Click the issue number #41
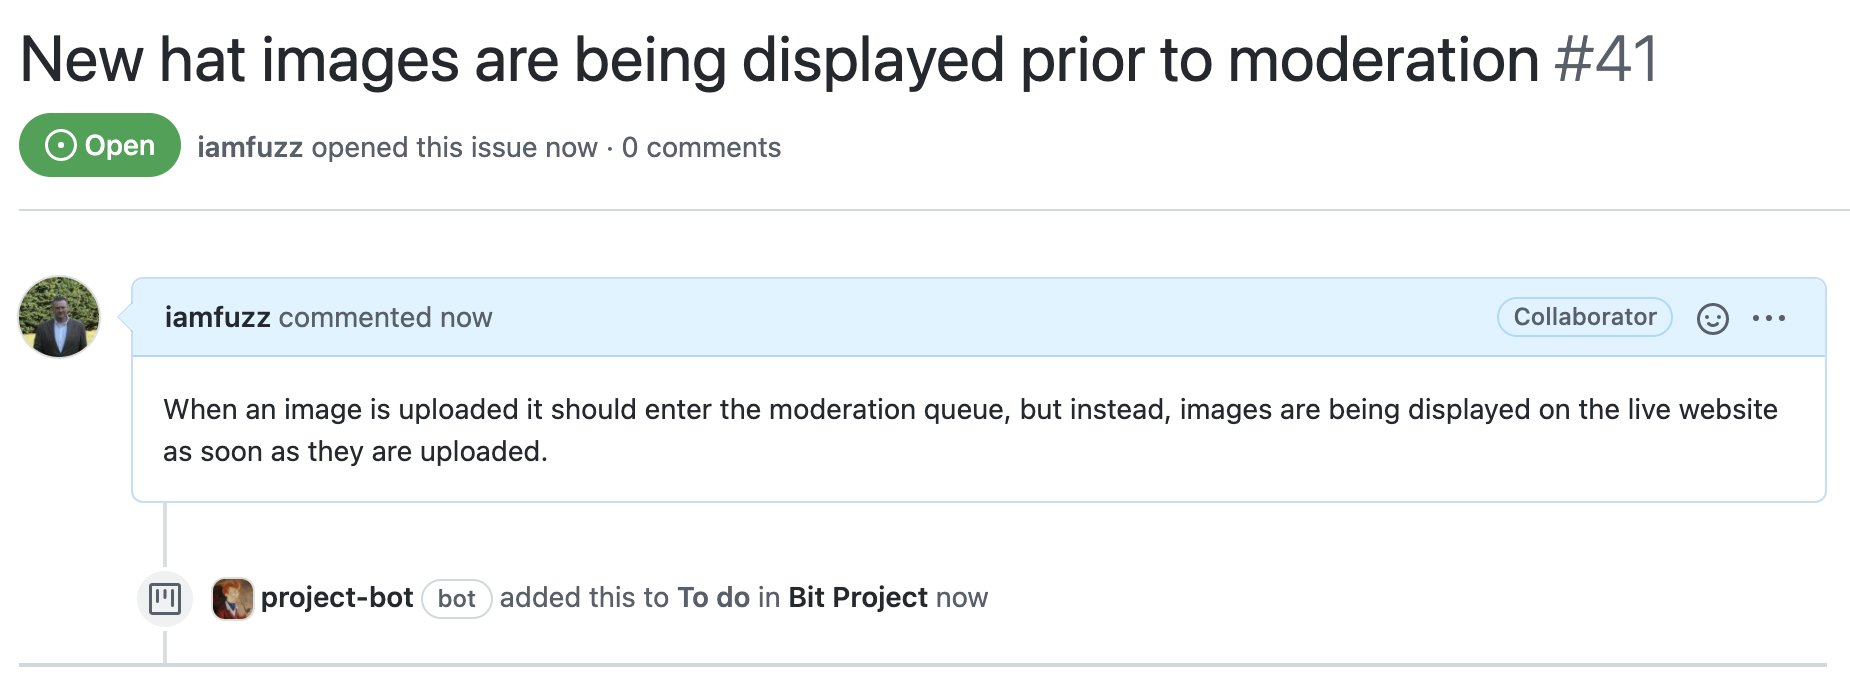This screenshot has width=1850, height=683. 1608,60
